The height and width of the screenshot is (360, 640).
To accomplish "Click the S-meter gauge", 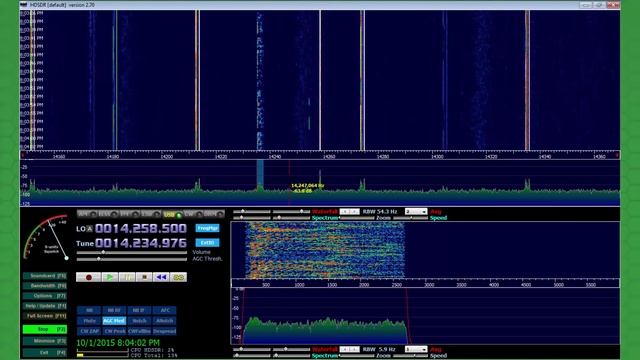I will coord(46,237).
